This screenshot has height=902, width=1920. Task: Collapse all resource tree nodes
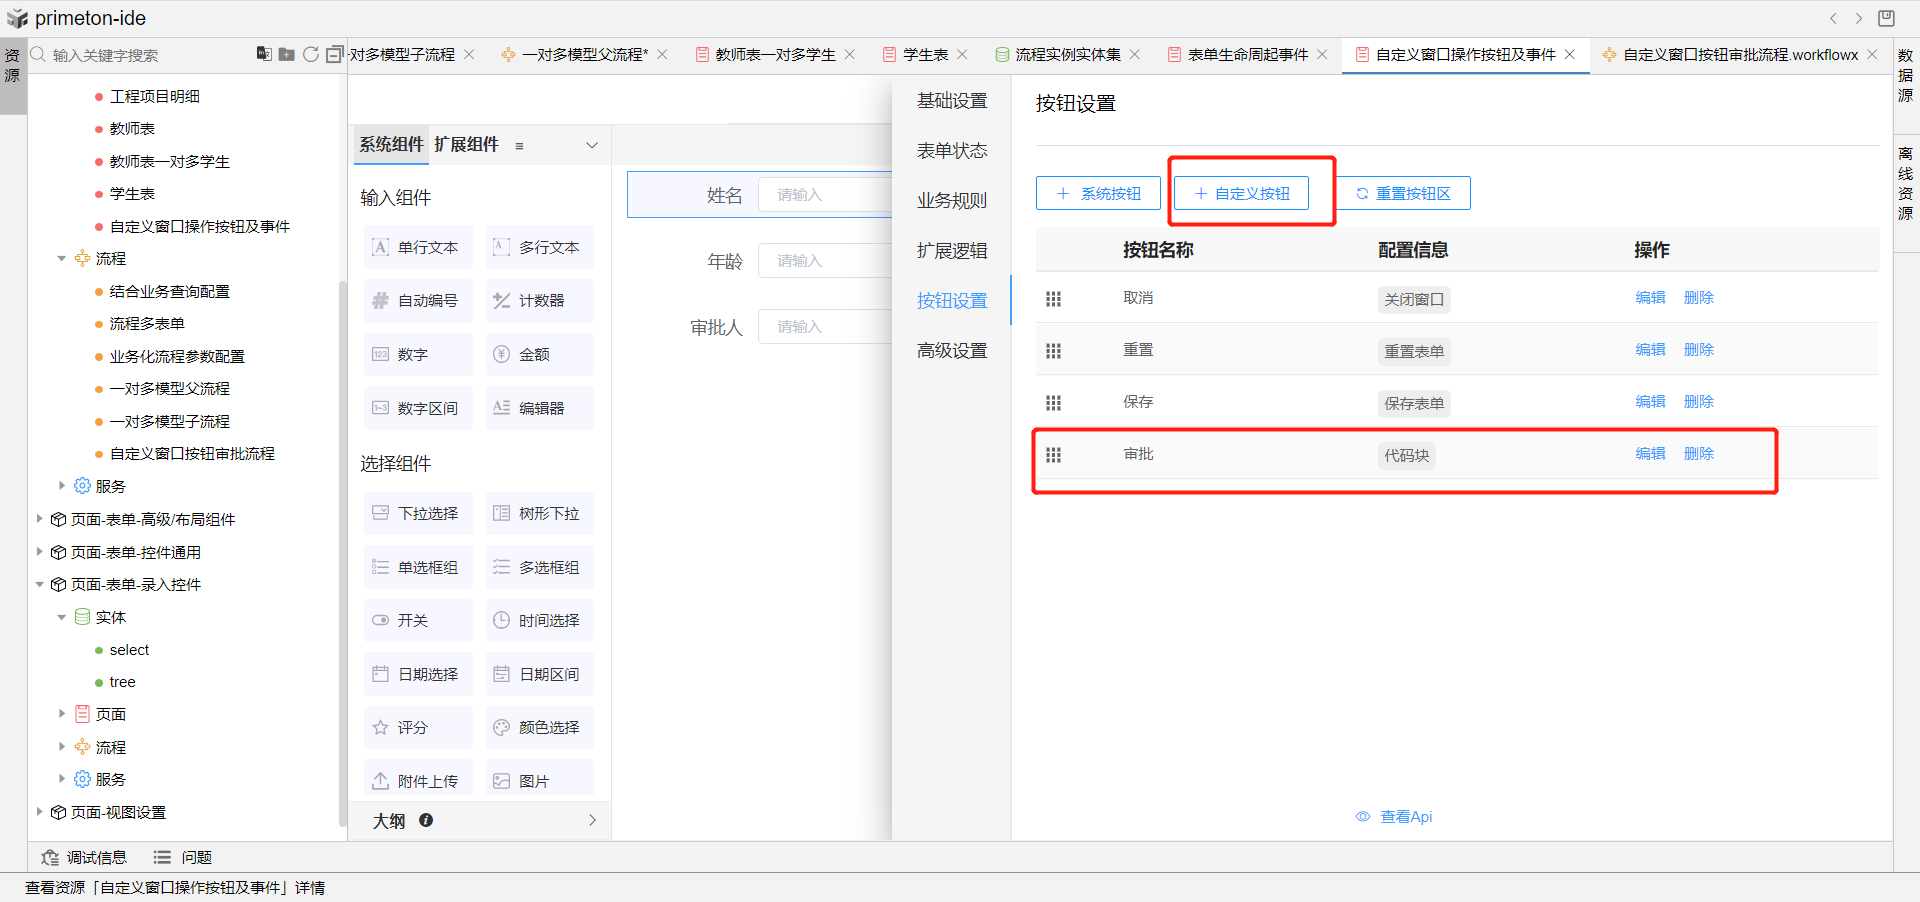tap(334, 54)
